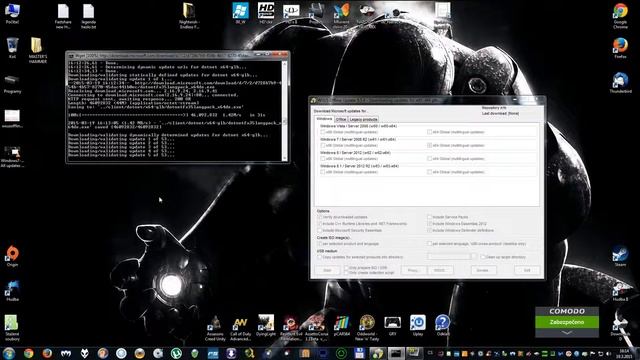
Task: Click the USB target directory field
Action: [x=449, y=257]
